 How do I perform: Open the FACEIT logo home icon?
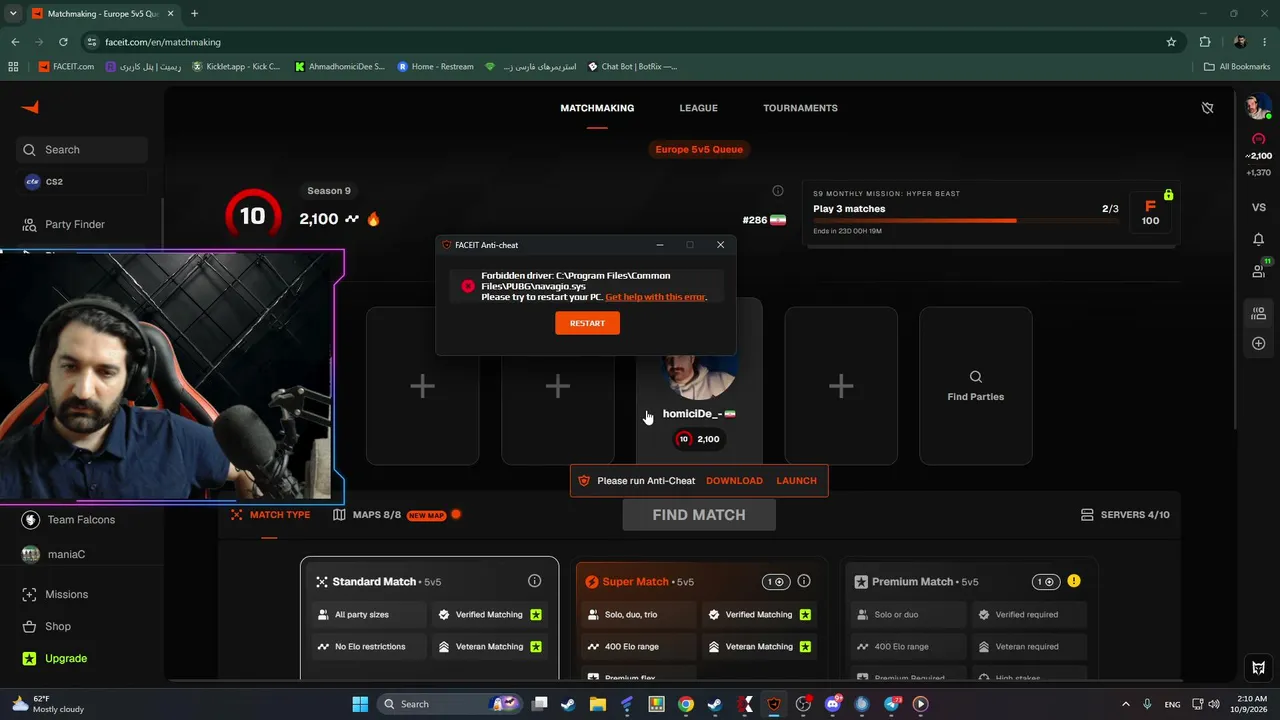30,108
